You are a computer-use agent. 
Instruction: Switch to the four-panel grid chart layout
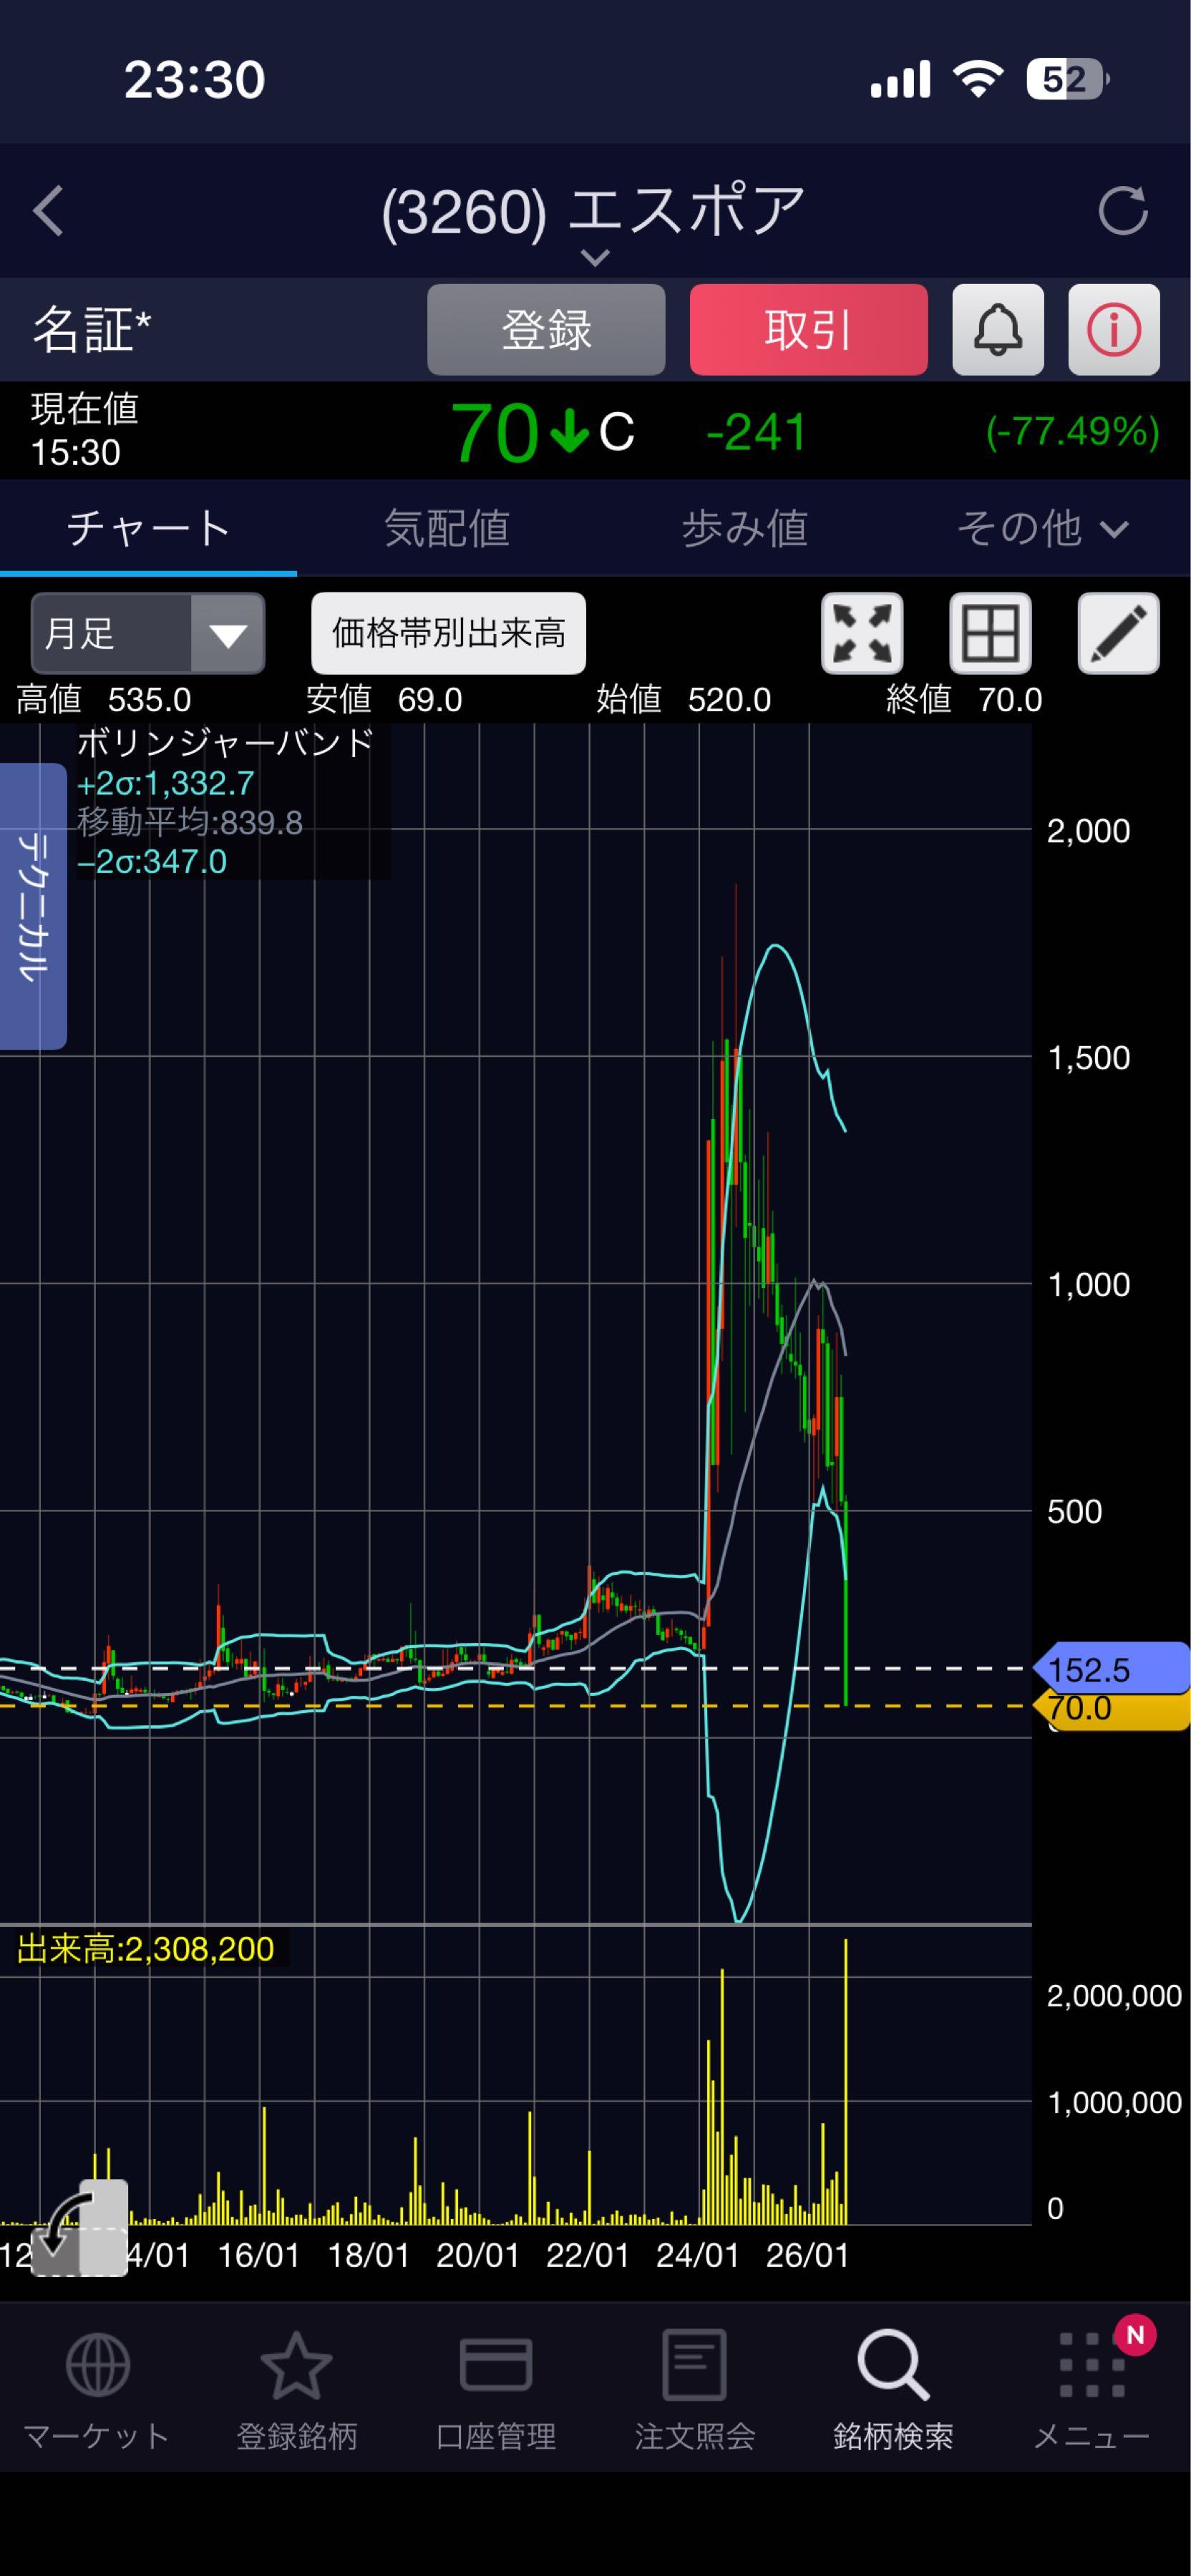point(990,633)
